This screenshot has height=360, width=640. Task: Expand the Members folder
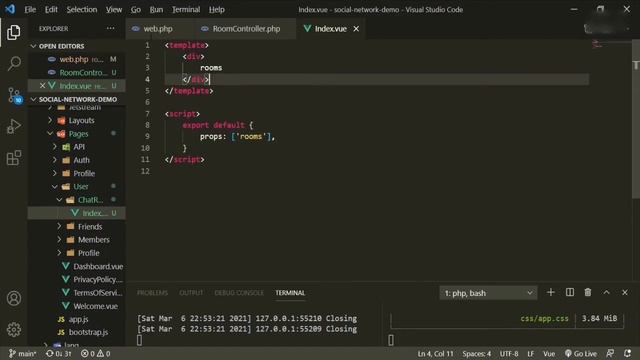[76, 240]
